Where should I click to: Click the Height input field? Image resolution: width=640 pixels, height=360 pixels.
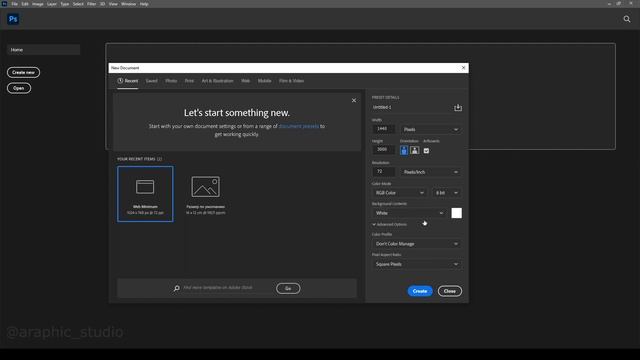pos(383,150)
